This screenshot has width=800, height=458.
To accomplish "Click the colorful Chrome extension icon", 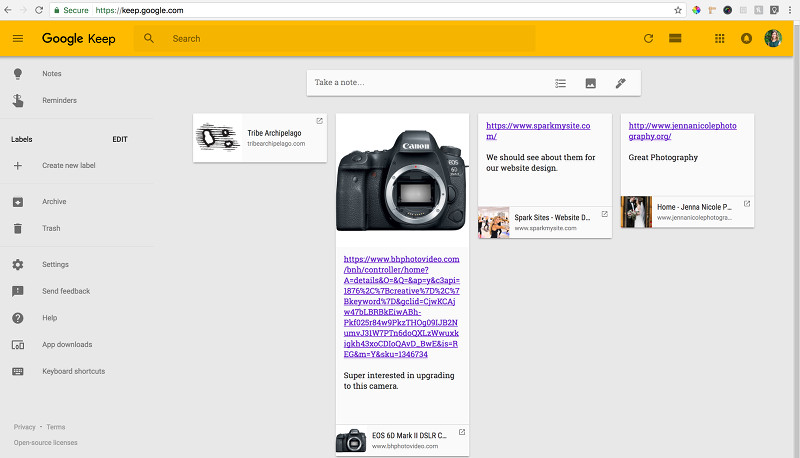I will [696, 10].
